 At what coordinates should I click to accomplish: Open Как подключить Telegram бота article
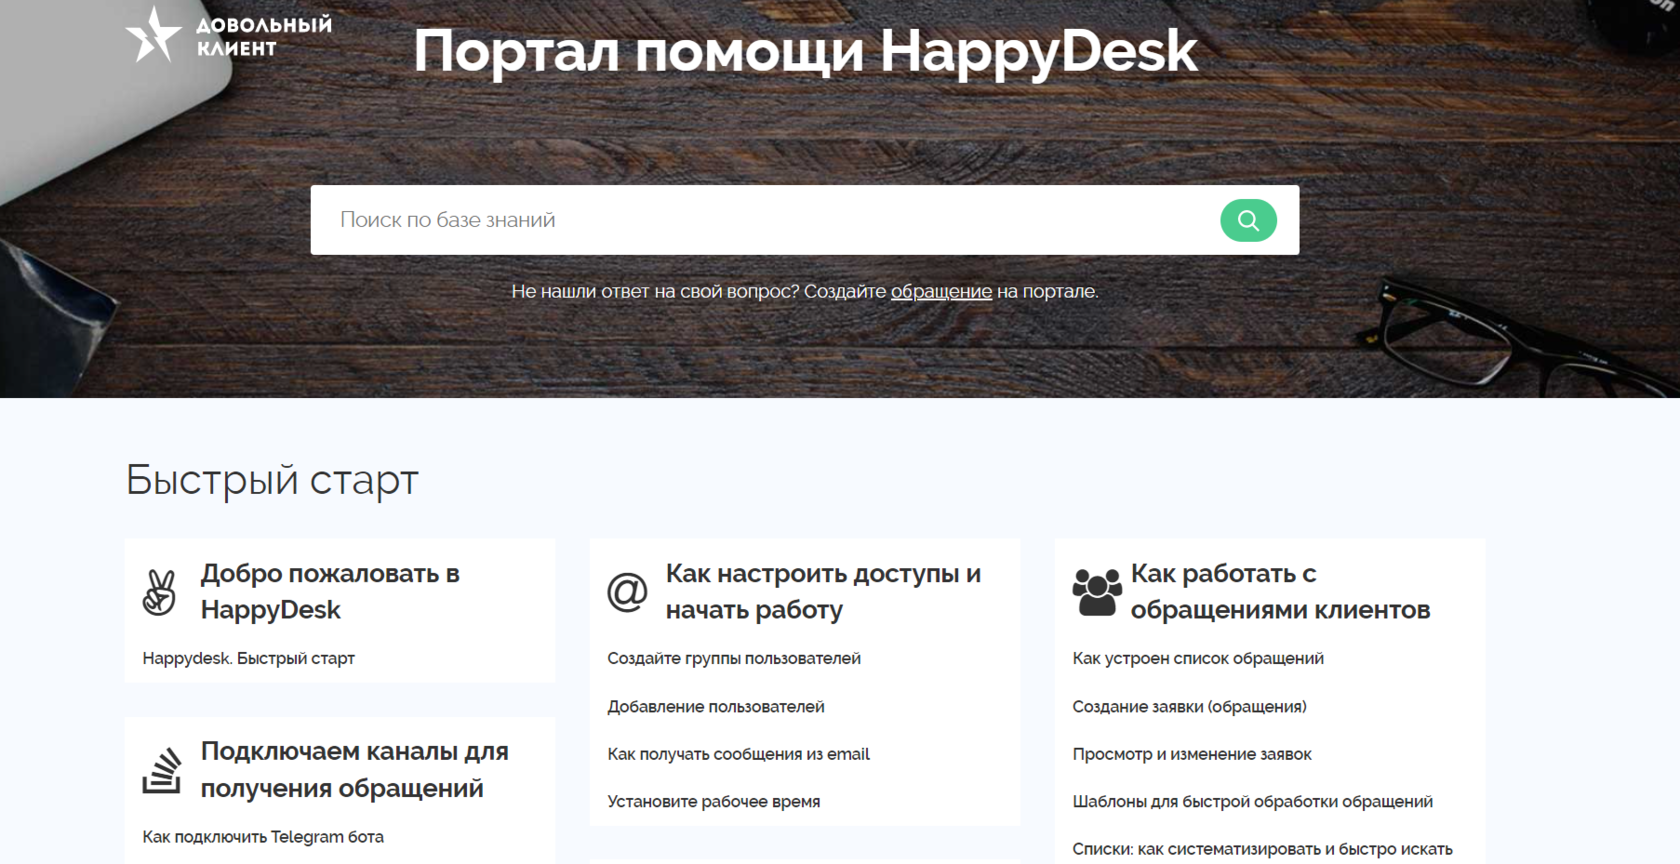click(x=263, y=836)
